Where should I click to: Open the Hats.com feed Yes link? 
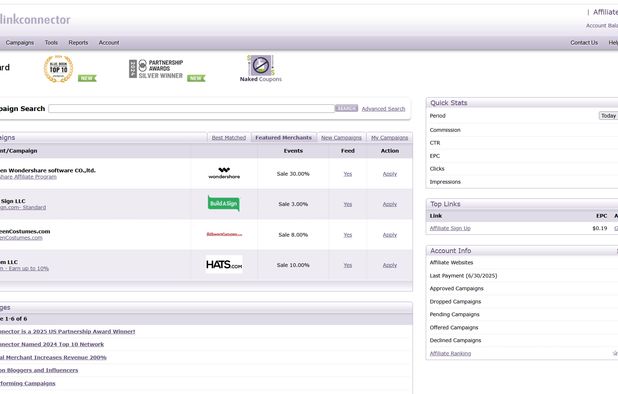[x=348, y=265]
